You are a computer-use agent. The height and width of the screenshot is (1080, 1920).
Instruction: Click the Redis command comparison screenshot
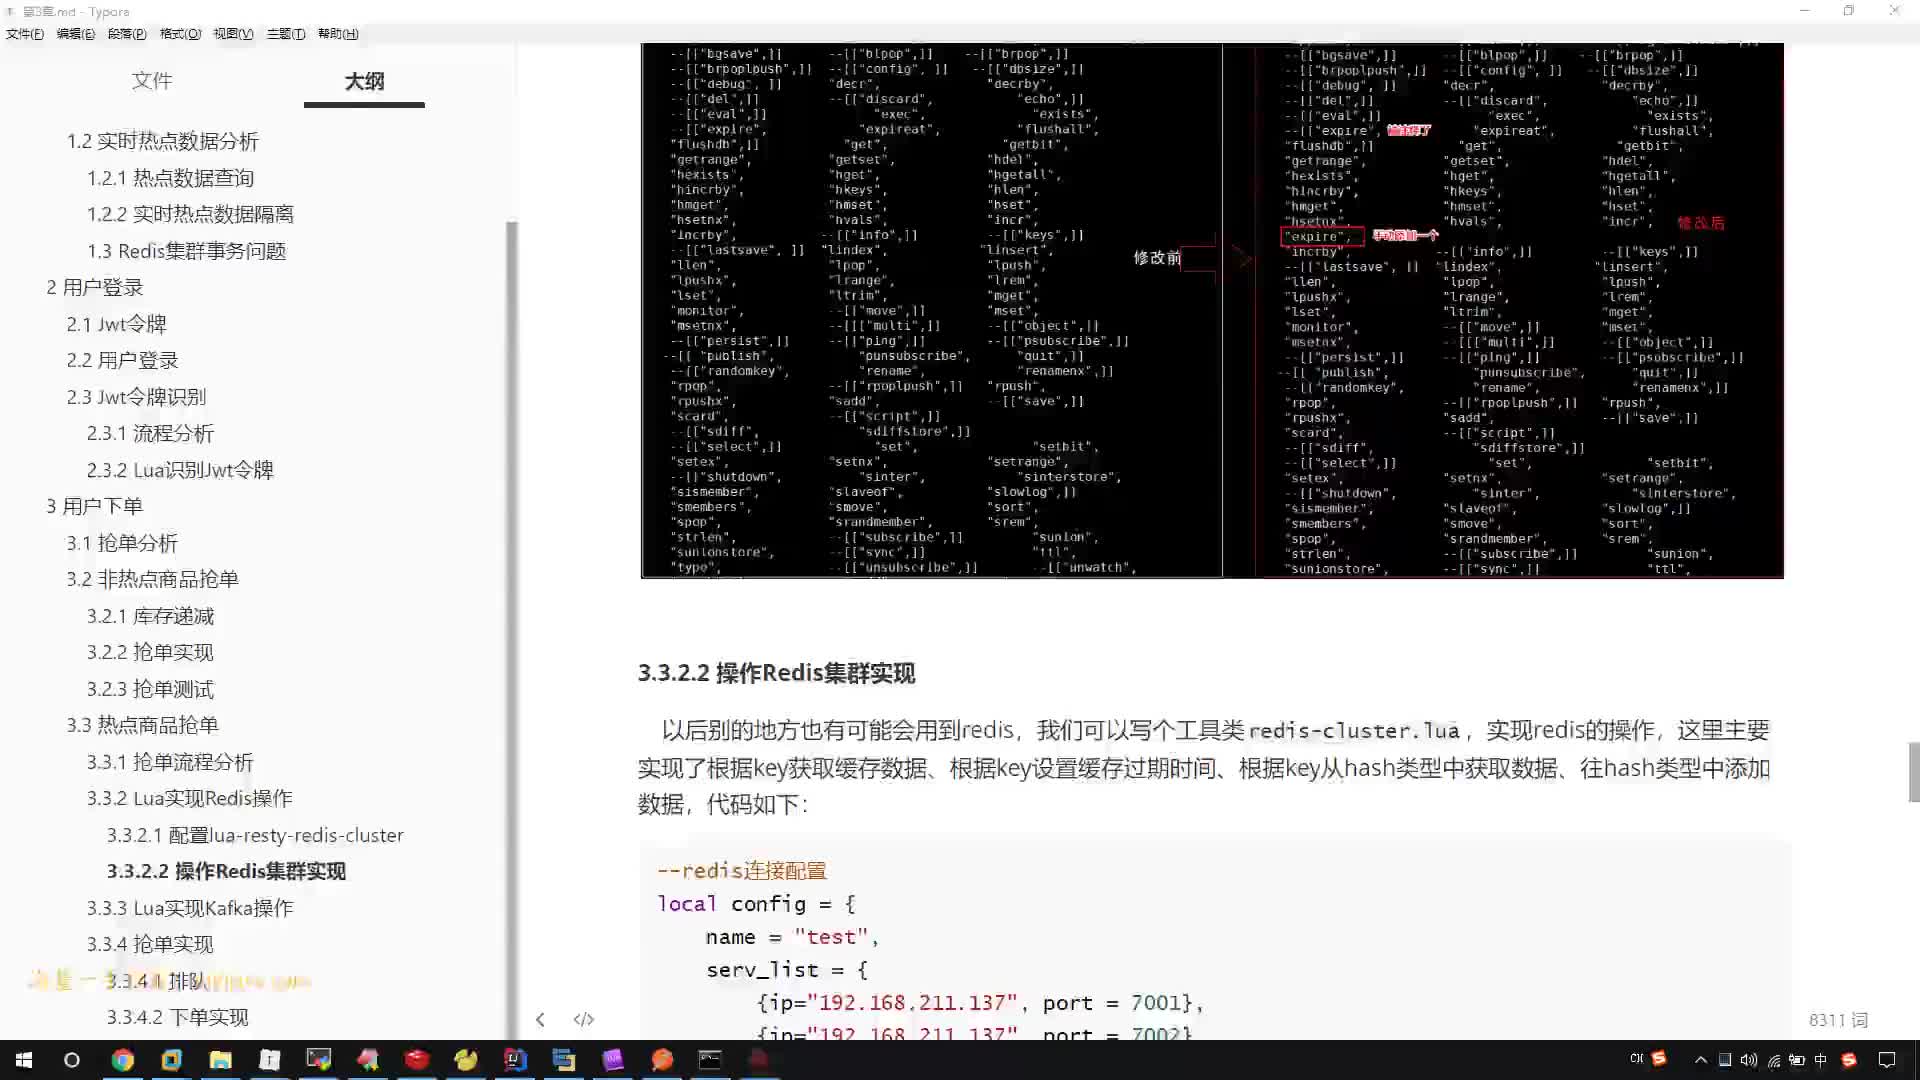[x=1212, y=310]
